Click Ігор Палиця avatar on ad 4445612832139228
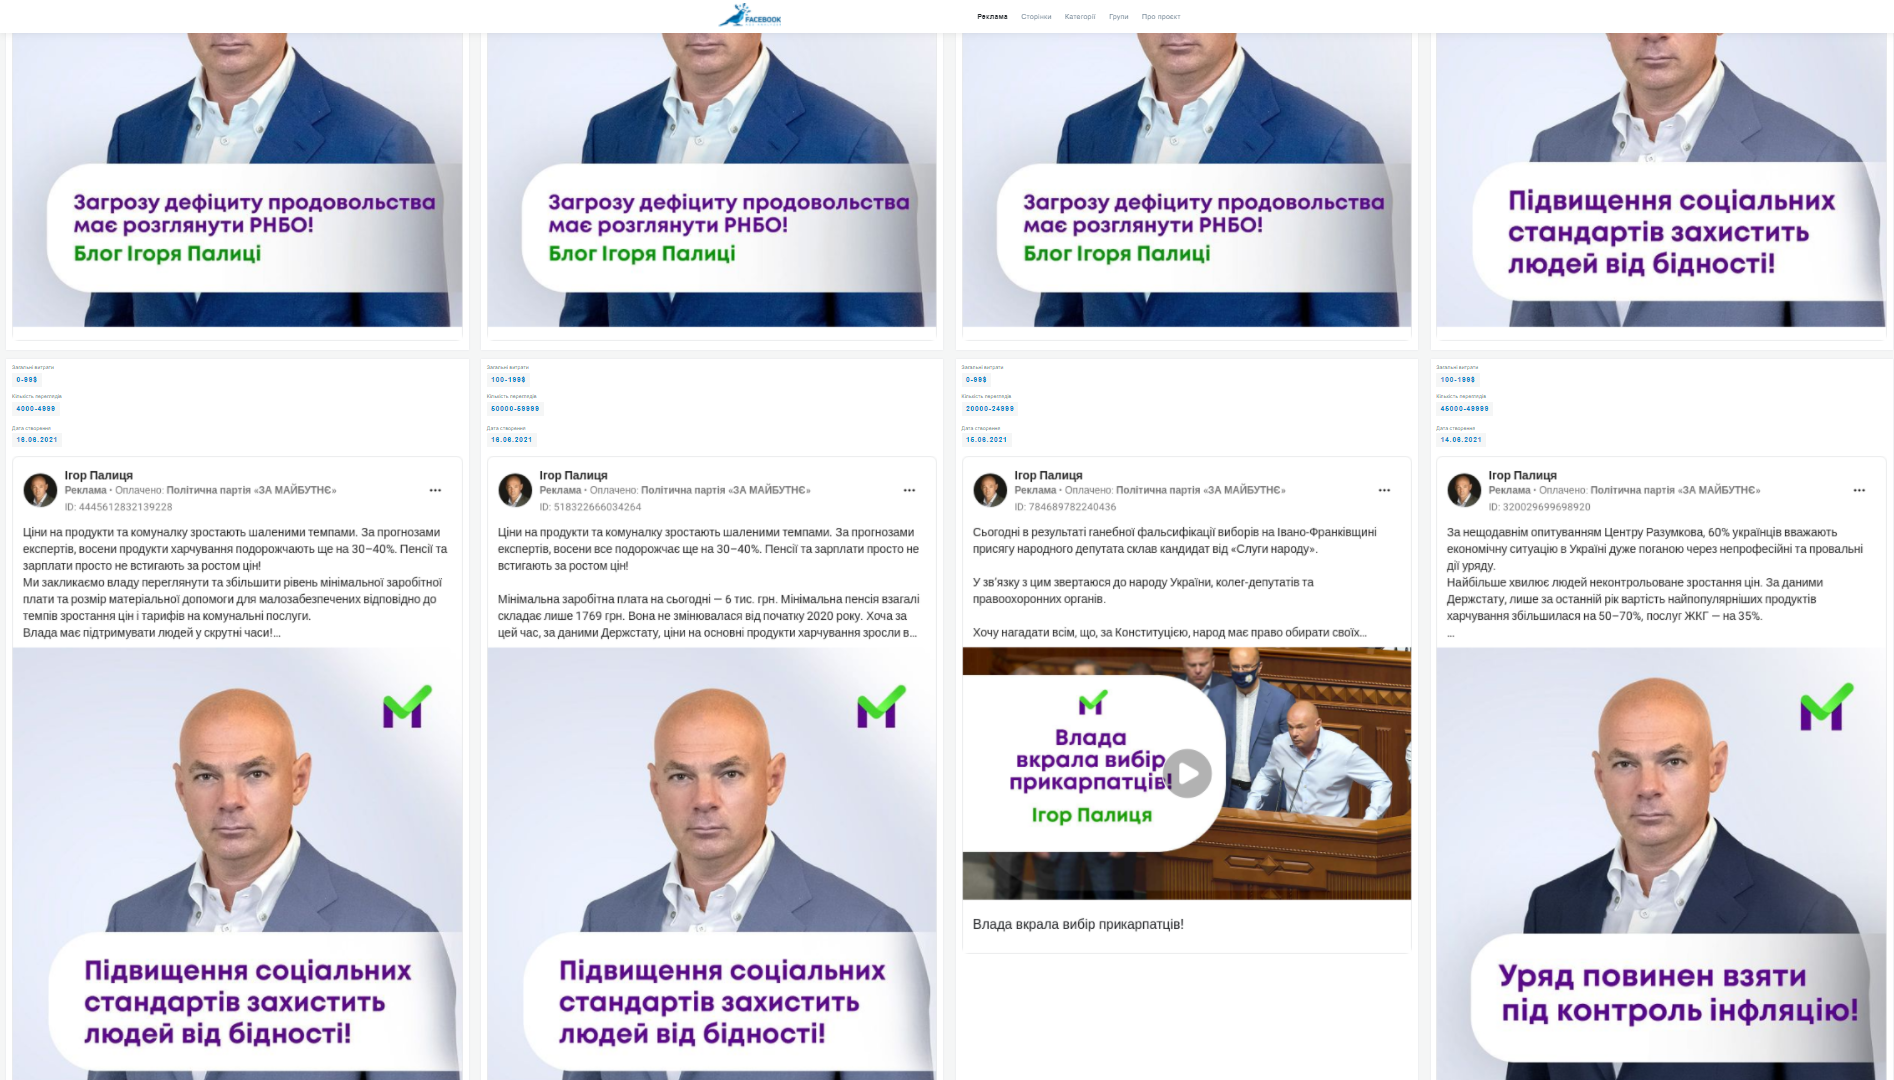Viewport: 1894px width, 1080px height. 40,490
